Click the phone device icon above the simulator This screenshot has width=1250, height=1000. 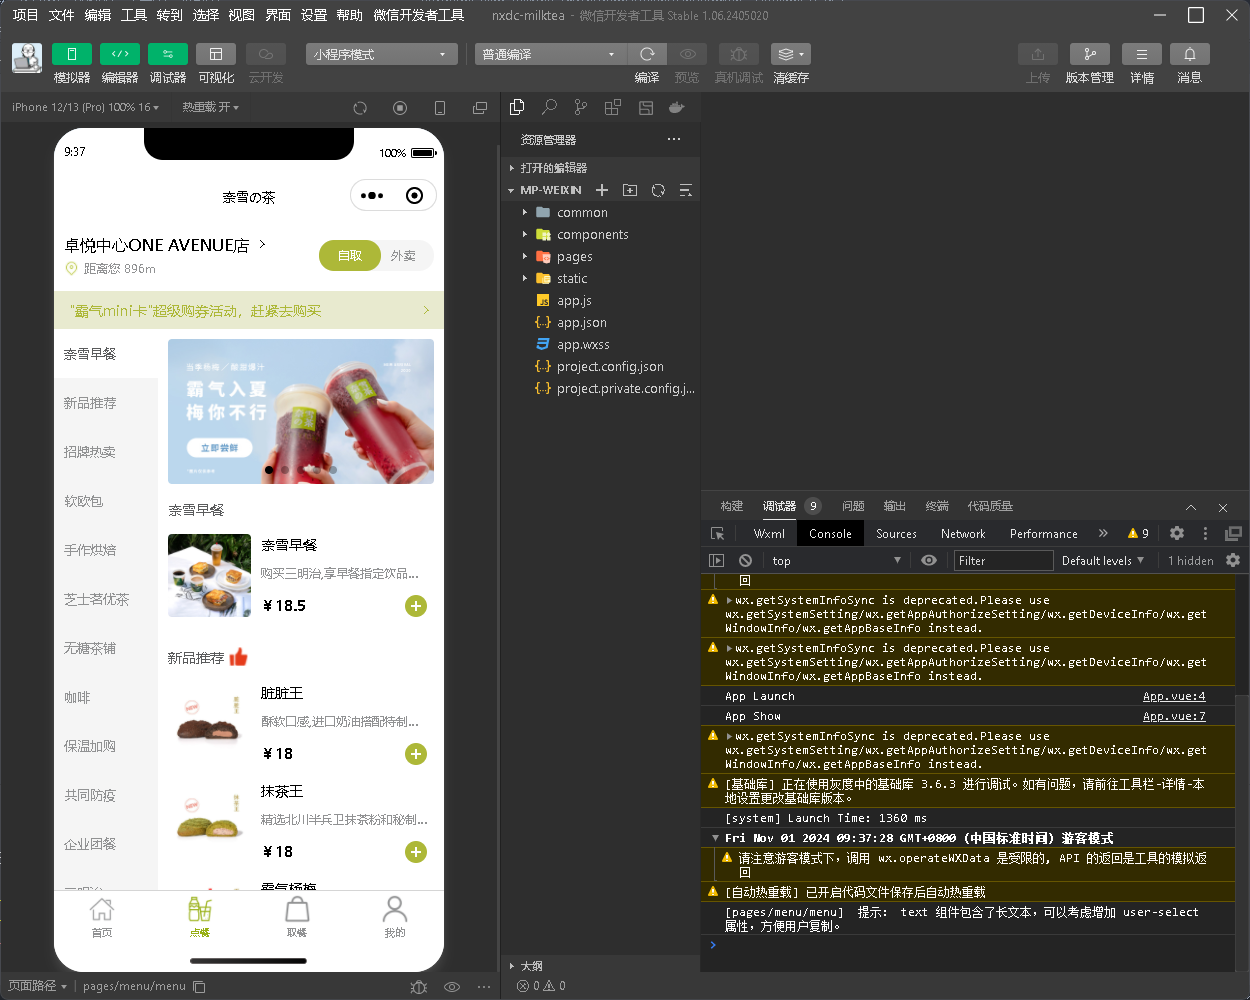pyautogui.click(x=440, y=108)
